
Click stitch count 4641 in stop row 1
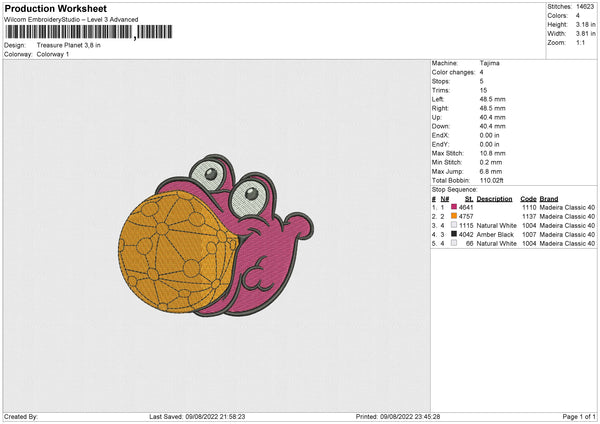click(x=466, y=207)
